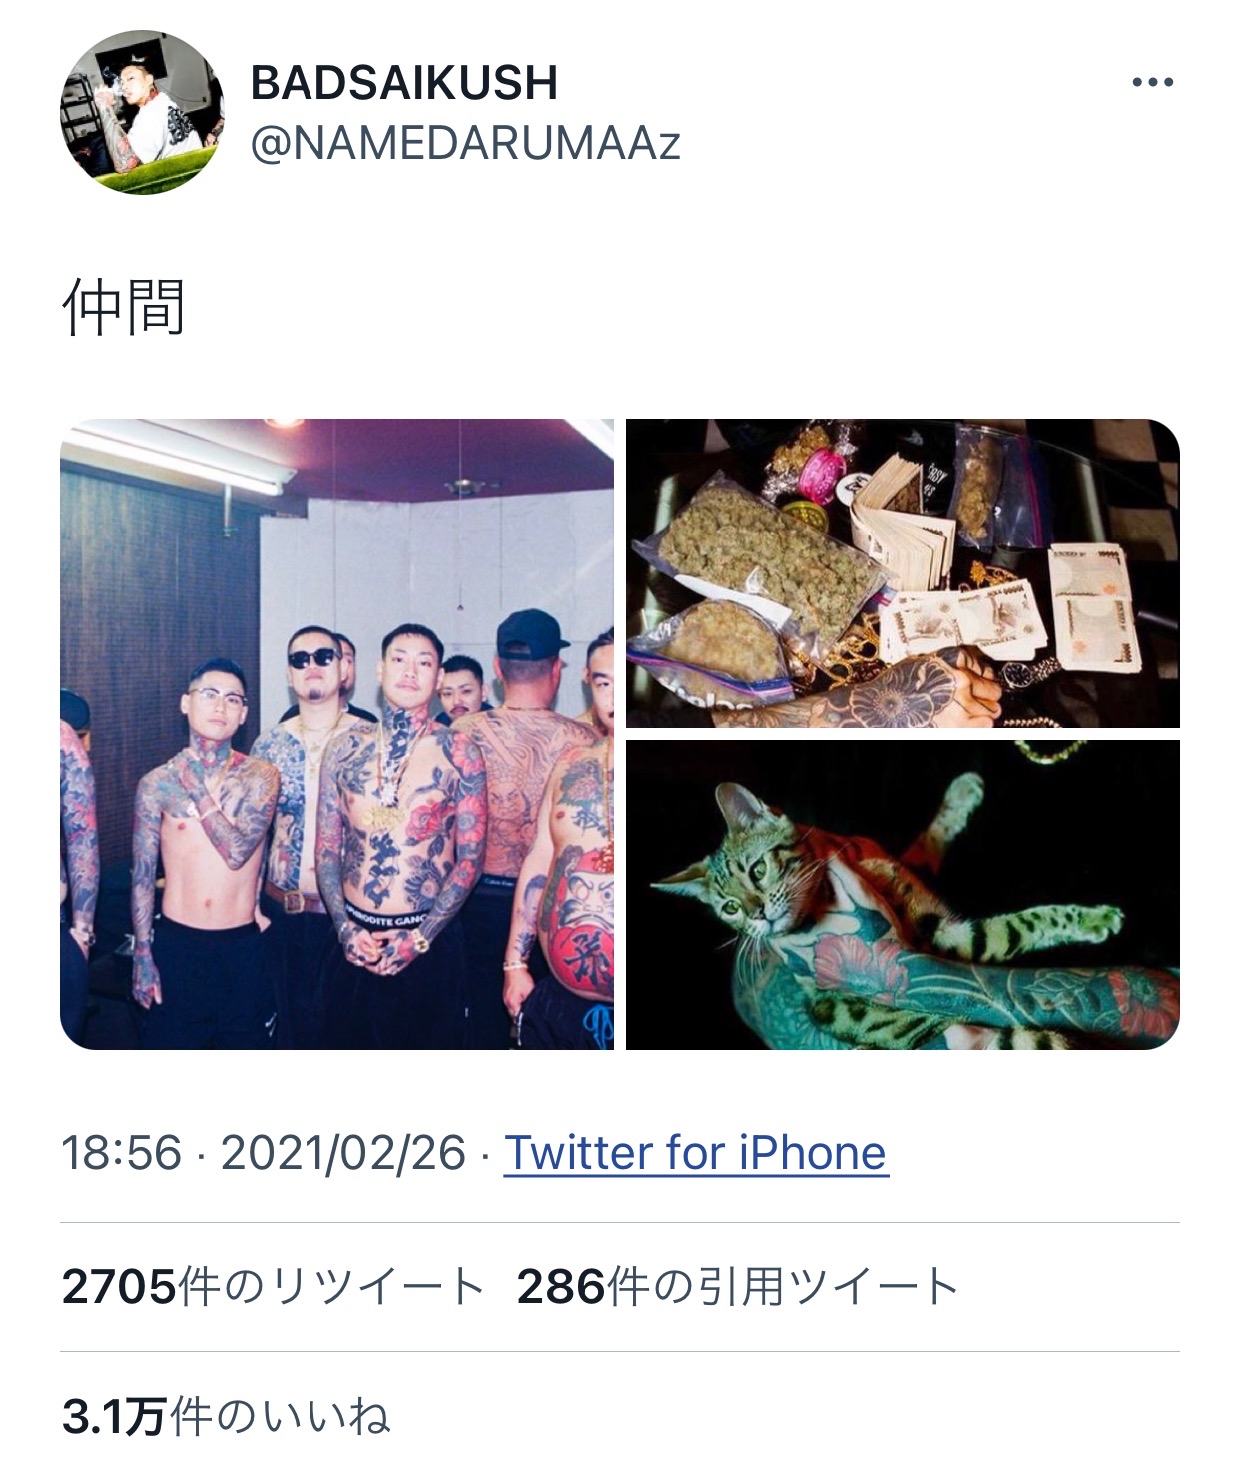The image size is (1240, 1477).
Task: Open the three-dot more options menu
Action: 1152,83
